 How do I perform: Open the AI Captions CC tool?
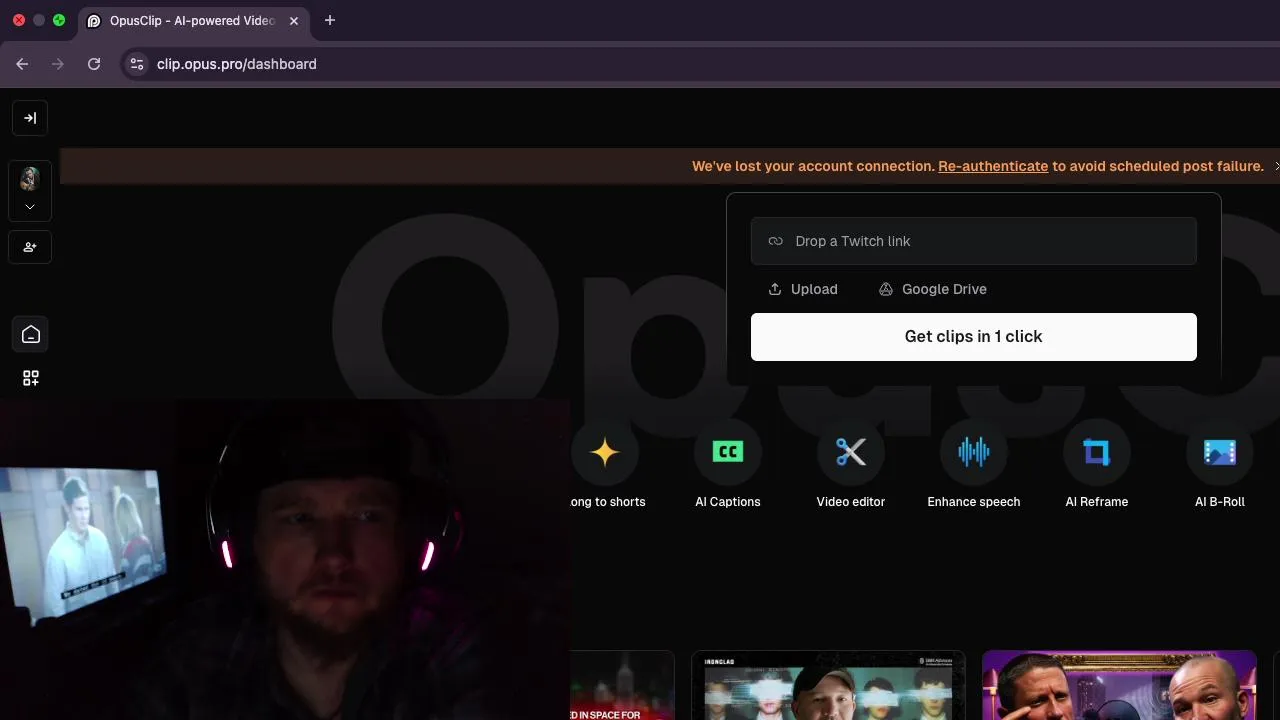pos(728,452)
